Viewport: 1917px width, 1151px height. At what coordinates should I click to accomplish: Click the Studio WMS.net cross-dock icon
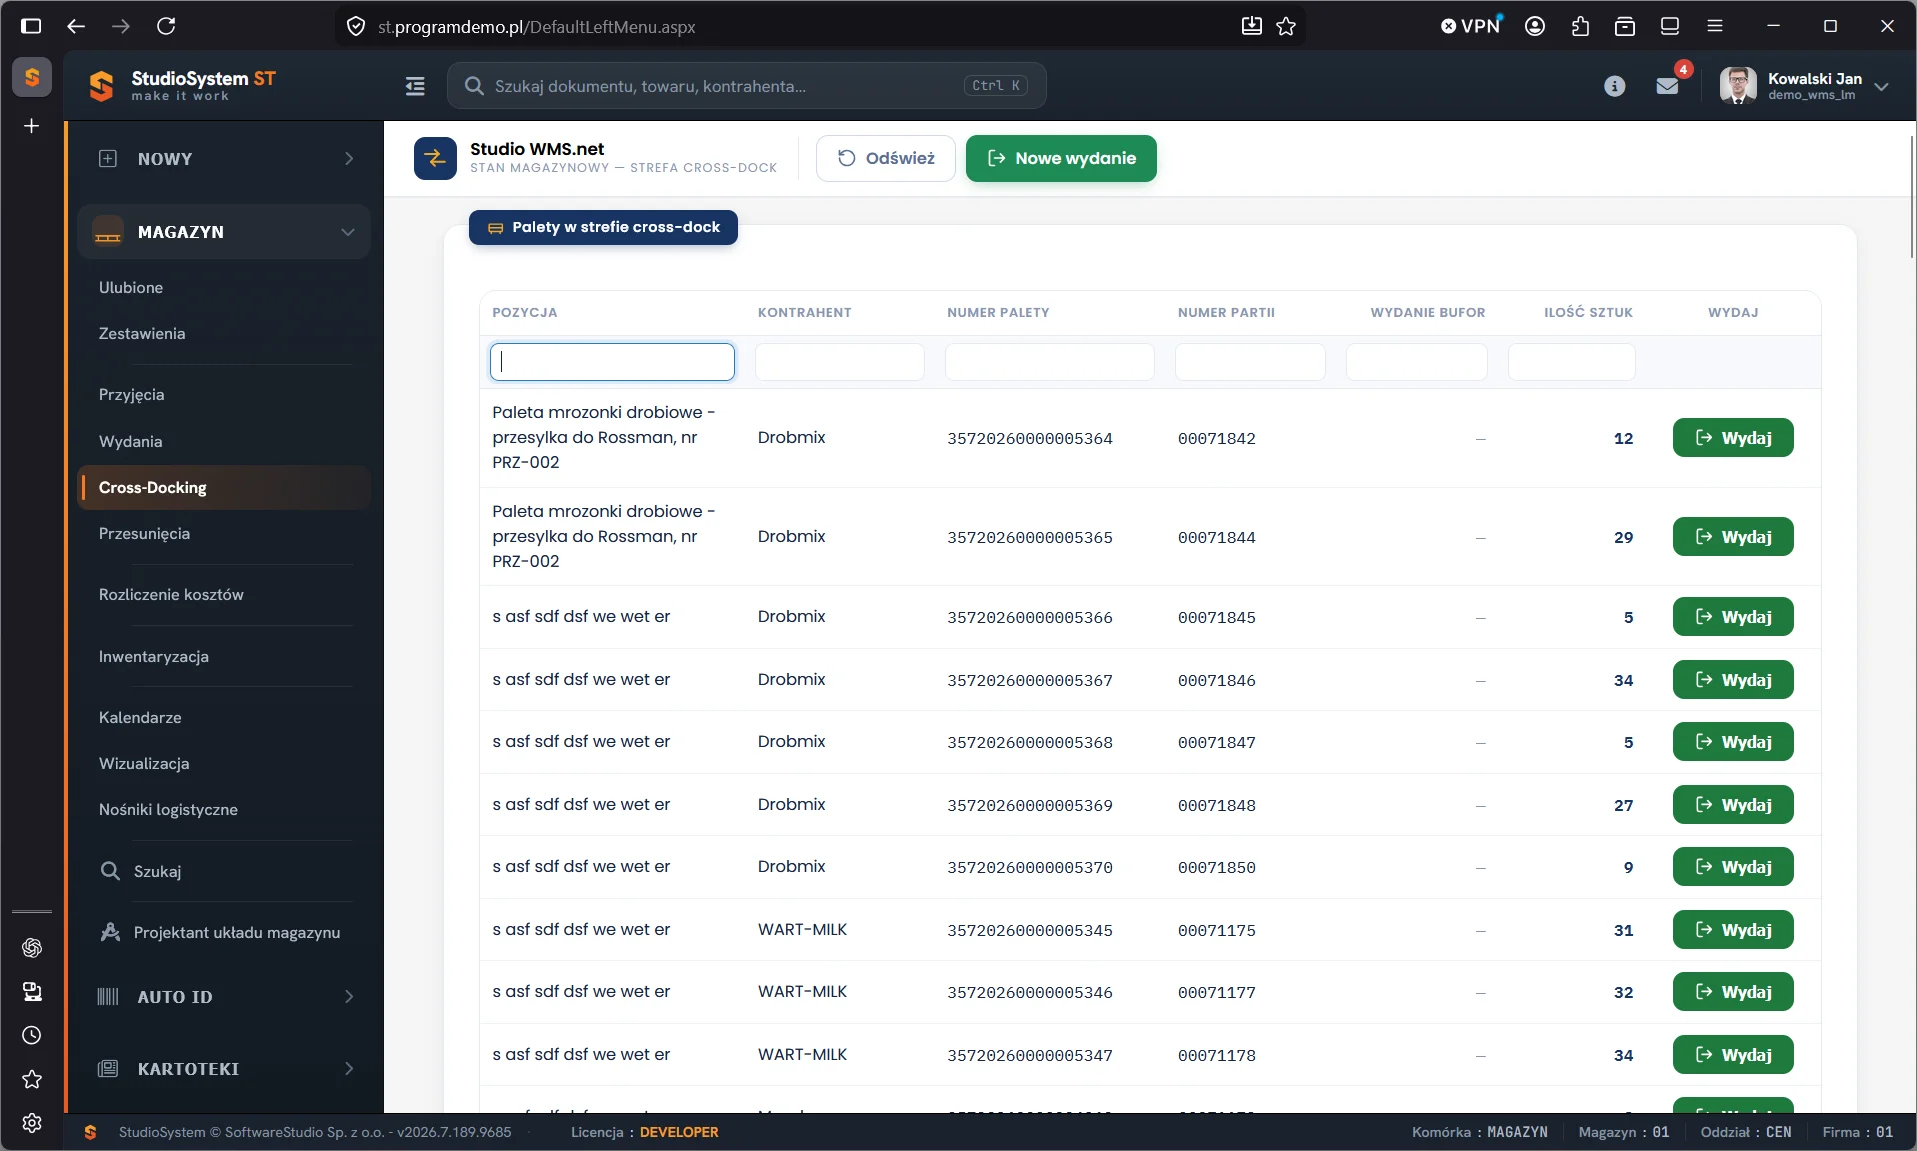coord(435,158)
